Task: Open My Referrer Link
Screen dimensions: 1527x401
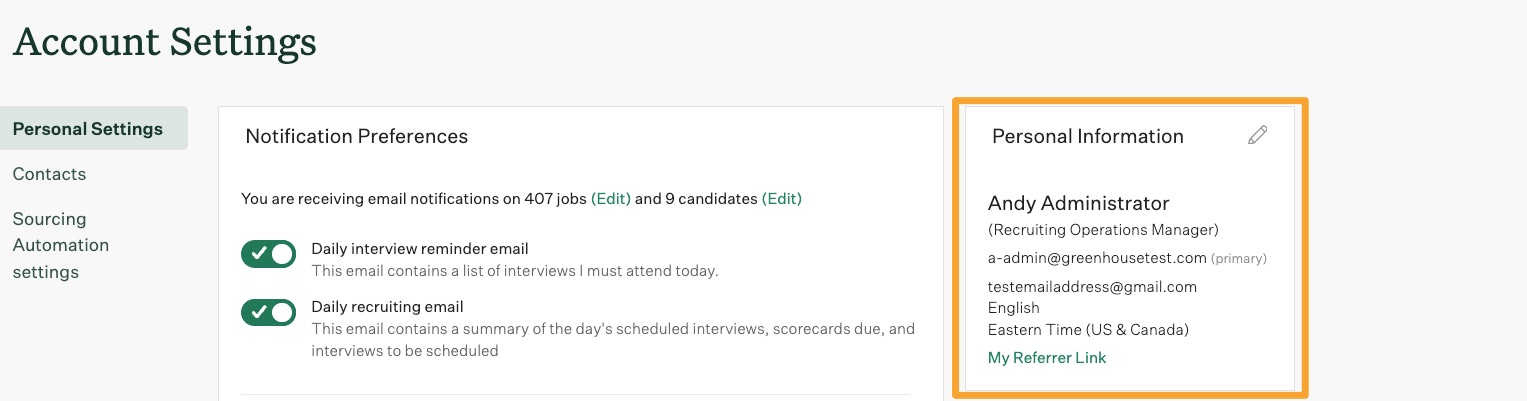Action: (x=1047, y=358)
